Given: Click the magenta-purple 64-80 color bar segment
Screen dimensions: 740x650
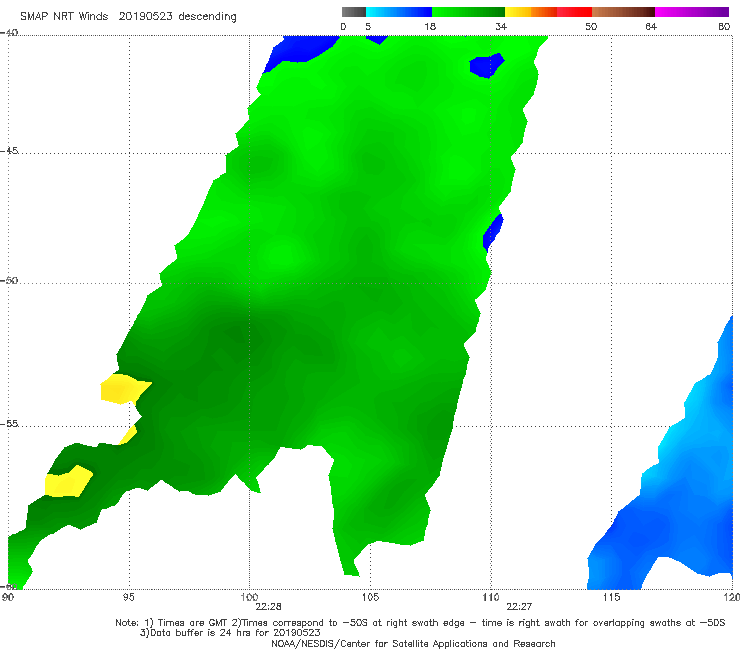Looking at the screenshot, I should 692,12.
